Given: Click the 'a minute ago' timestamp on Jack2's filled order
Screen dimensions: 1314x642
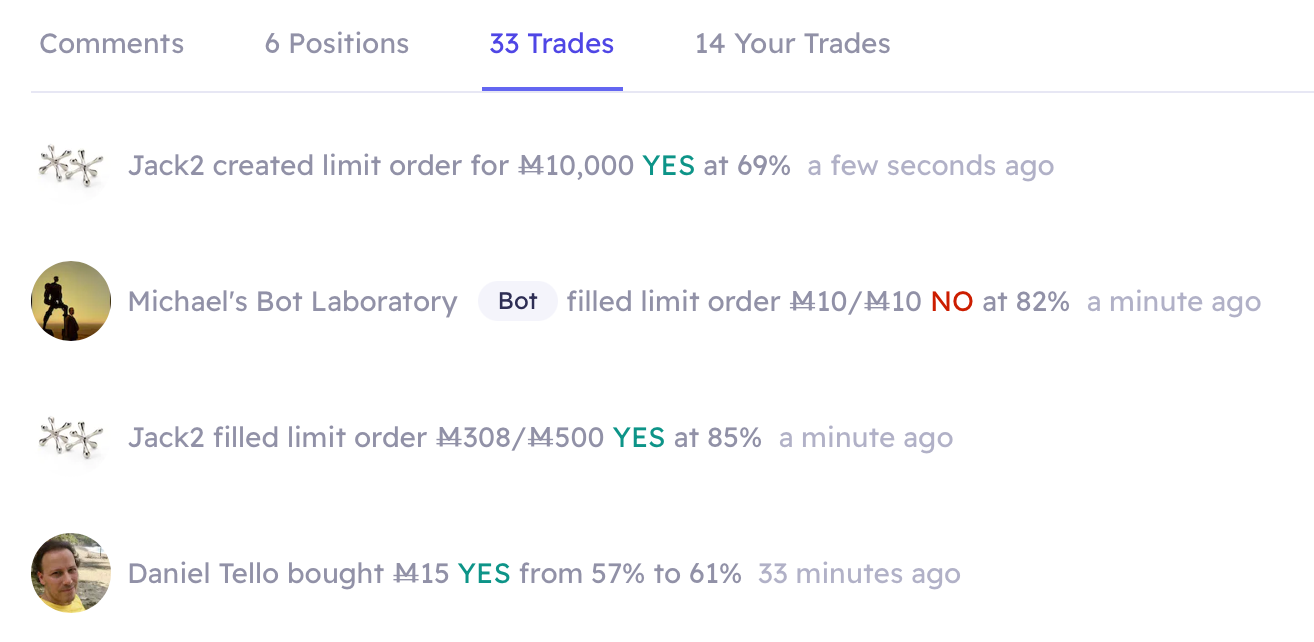Looking at the screenshot, I should (x=866, y=438).
